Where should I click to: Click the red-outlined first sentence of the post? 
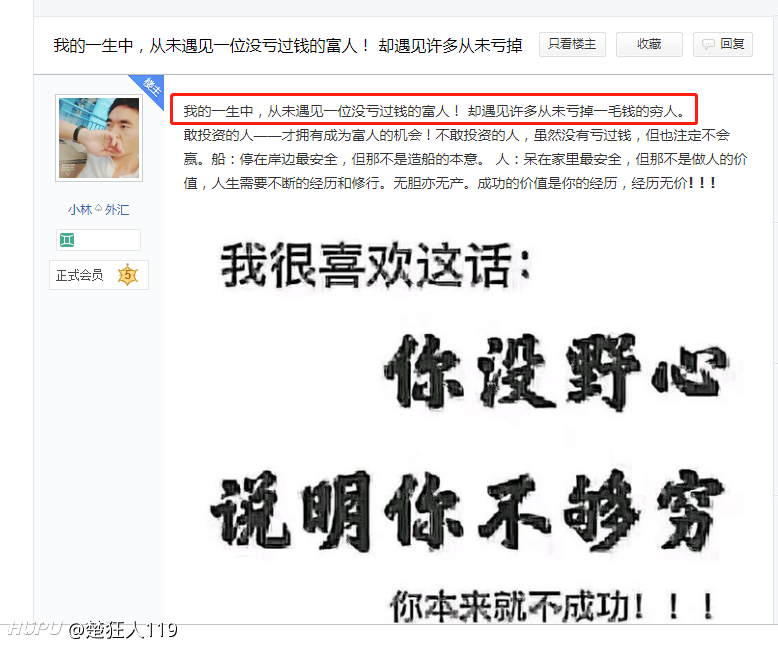tap(434, 109)
